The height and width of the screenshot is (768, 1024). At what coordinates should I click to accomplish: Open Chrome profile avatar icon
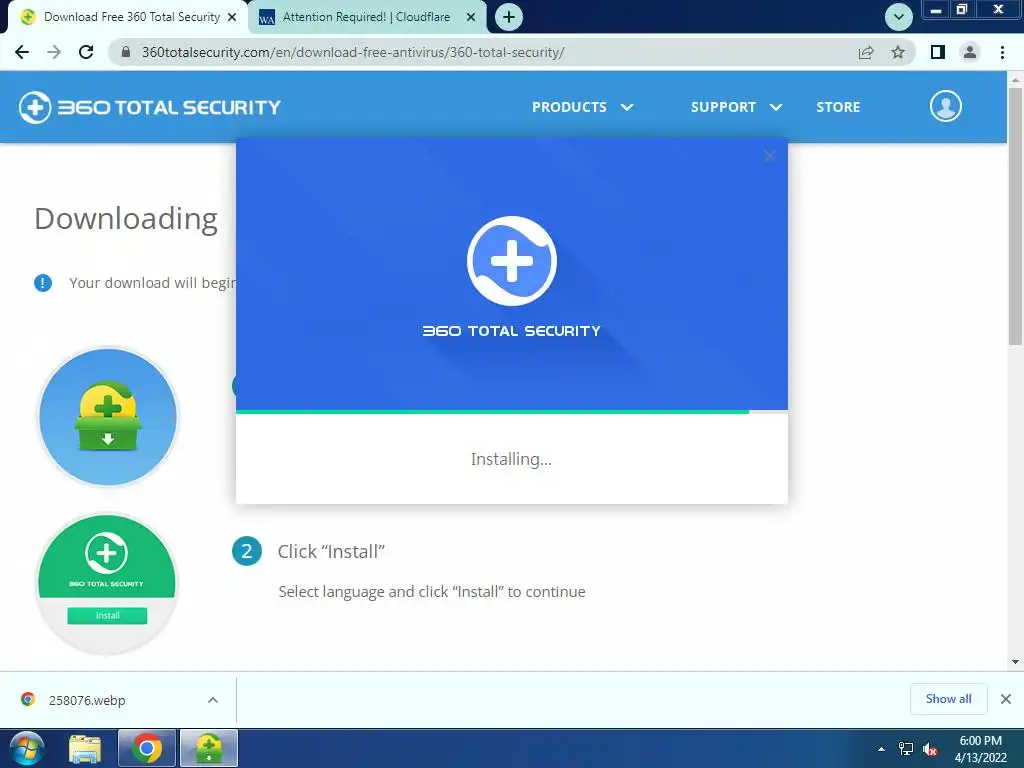click(970, 52)
